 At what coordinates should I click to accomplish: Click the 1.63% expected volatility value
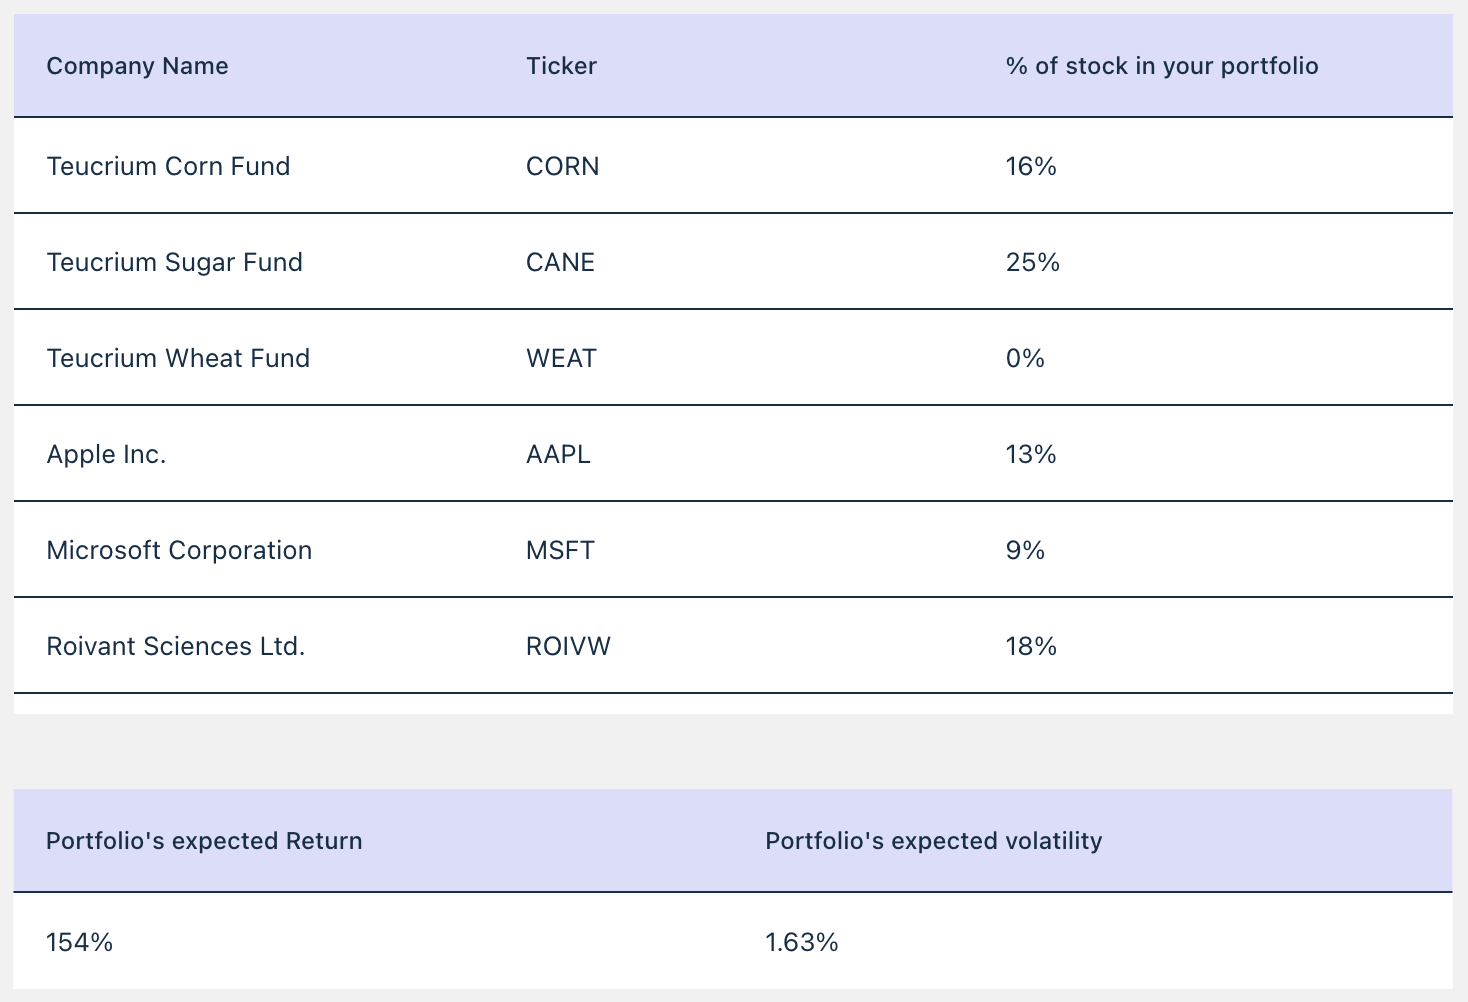coord(801,942)
